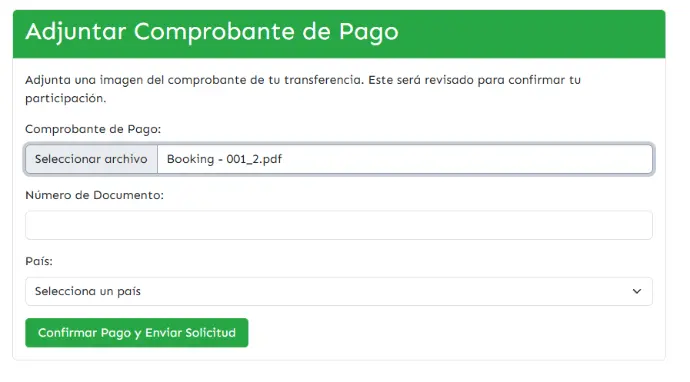Click the word participación in description
The width and height of the screenshot is (690, 382).
[66, 99]
